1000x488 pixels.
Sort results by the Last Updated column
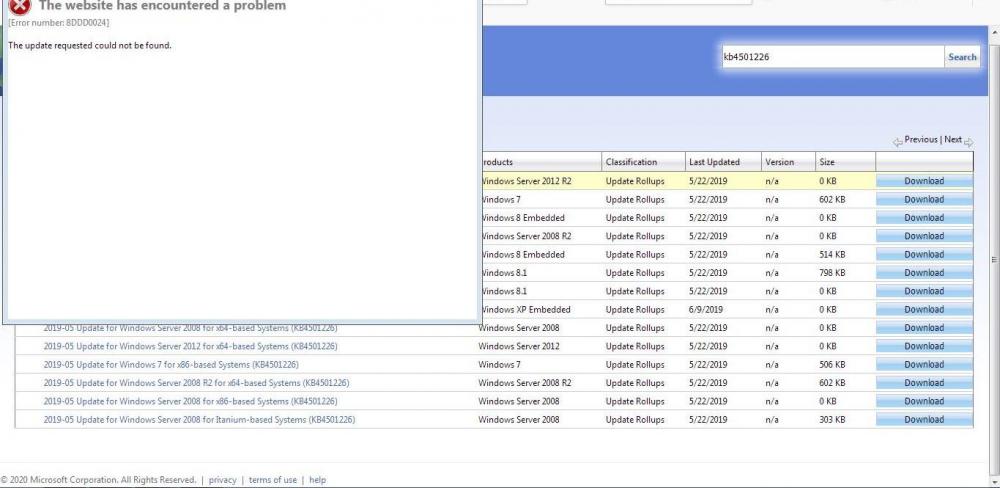click(x=714, y=162)
